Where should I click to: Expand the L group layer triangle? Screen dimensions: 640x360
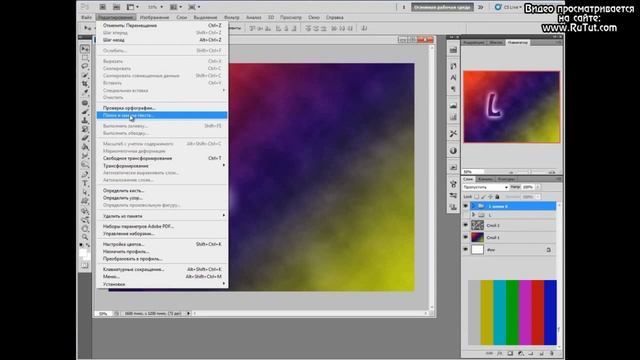[473, 215]
